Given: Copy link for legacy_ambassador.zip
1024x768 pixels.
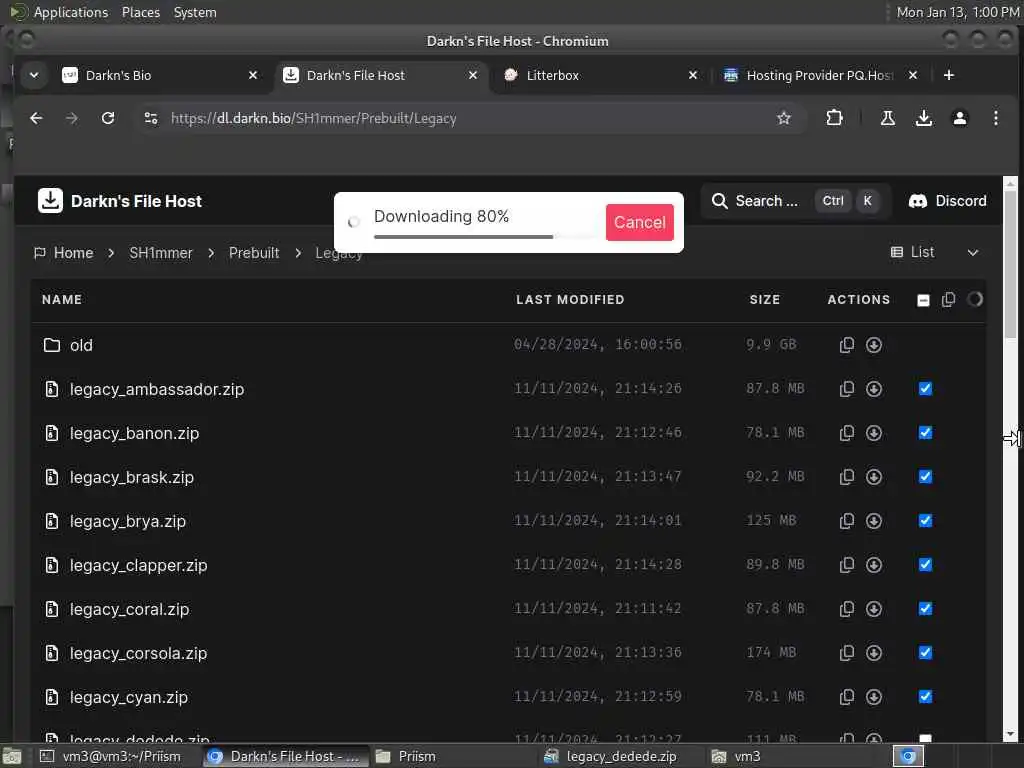Looking at the screenshot, I should [846, 389].
